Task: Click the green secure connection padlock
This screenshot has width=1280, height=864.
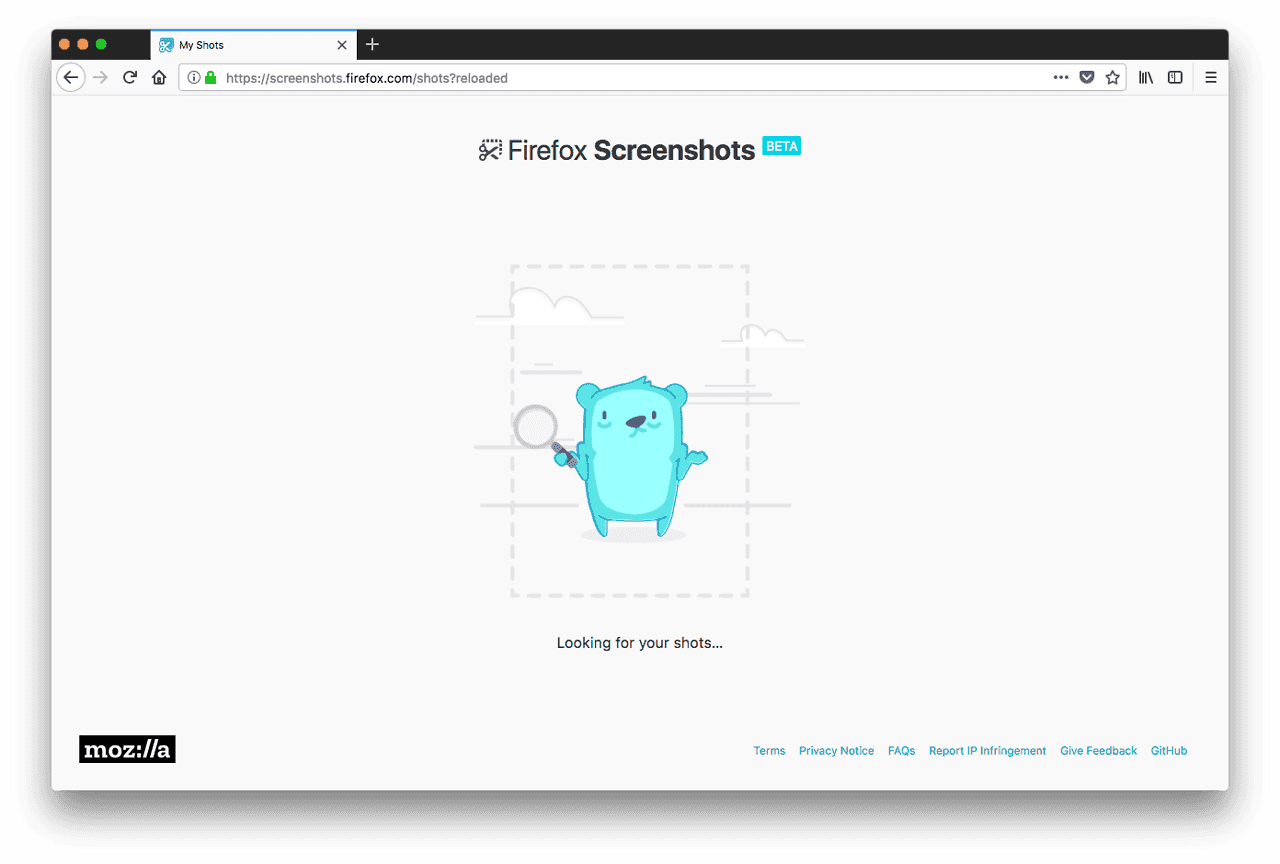Action: [x=210, y=78]
